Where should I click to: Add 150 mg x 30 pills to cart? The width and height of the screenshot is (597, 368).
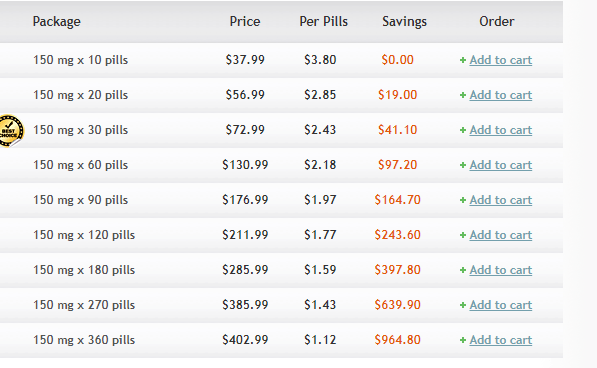[500, 130]
